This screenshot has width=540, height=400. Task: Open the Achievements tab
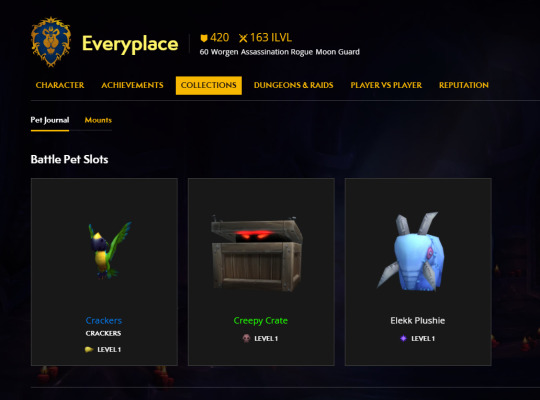tap(132, 85)
